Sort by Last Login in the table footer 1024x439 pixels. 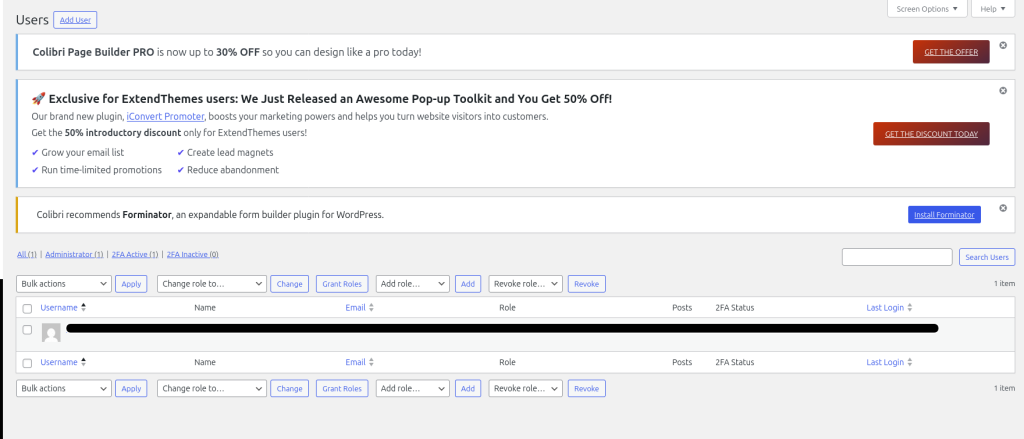[x=885, y=362]
